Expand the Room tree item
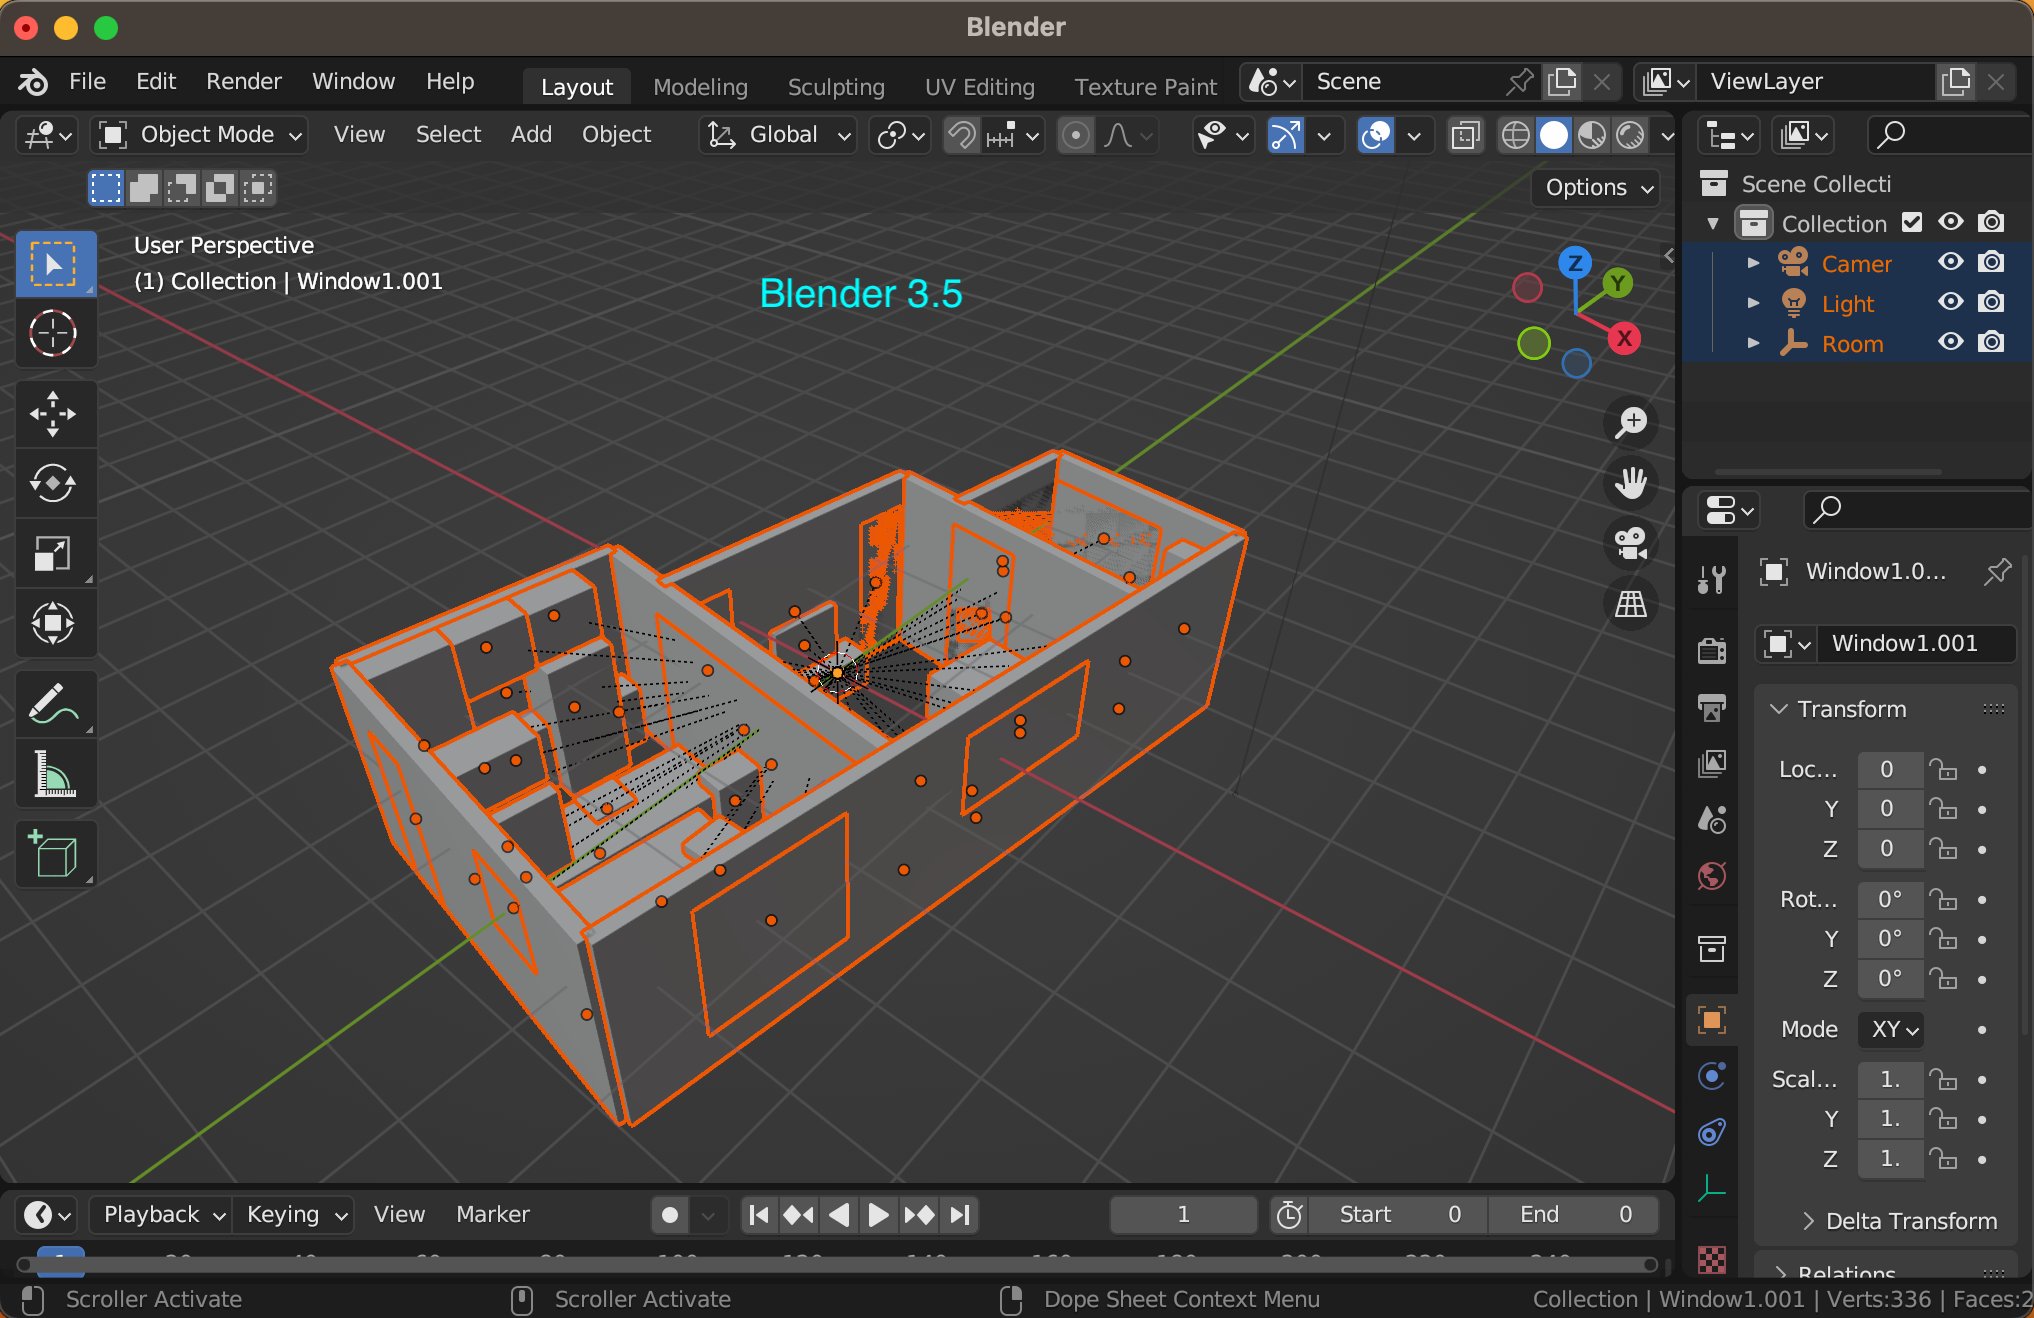The image size is (2034, 1318). click(x=1753, y=343)
